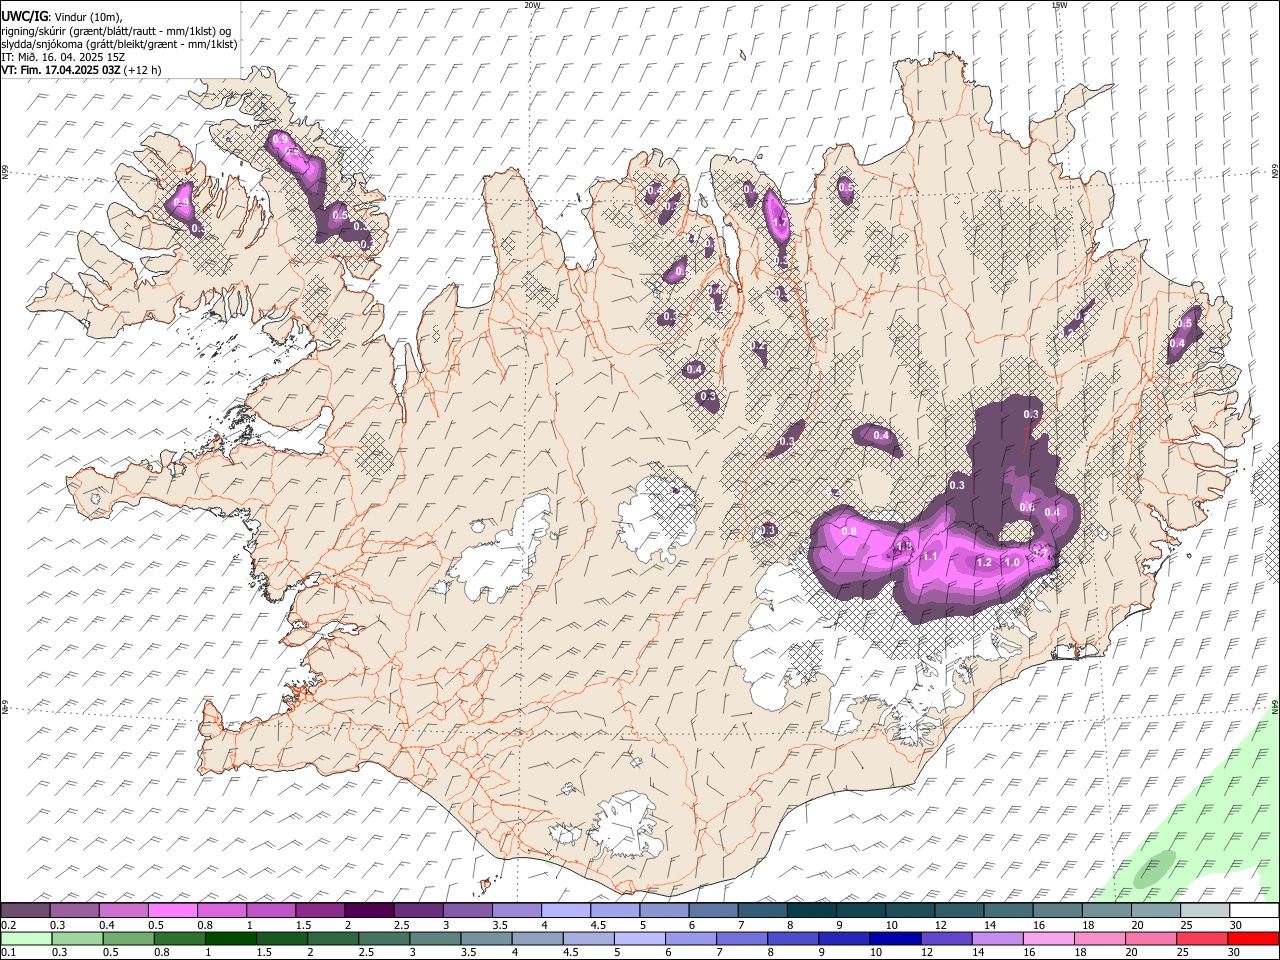Click the white swatch ending the upper legend
Image resolution: width=1280 pixels, height=960 pixels.
pyautogui.click(x=1253, y=911)
